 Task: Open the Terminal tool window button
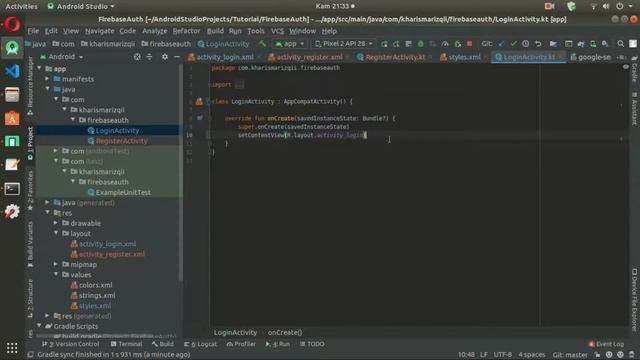126,344
